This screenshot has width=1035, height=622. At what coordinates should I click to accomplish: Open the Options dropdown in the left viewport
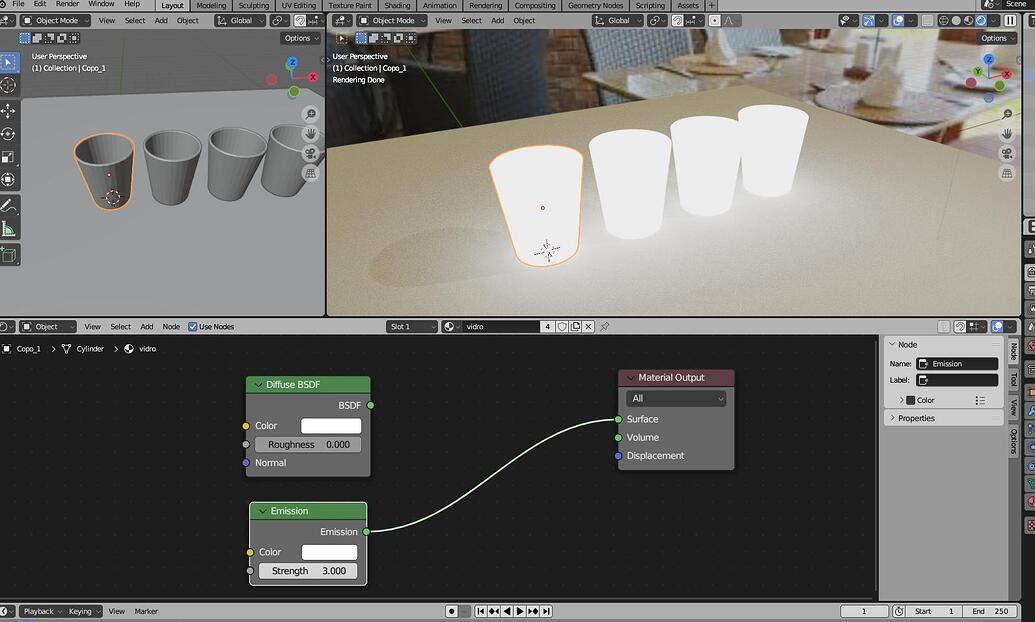click(301, 38)
